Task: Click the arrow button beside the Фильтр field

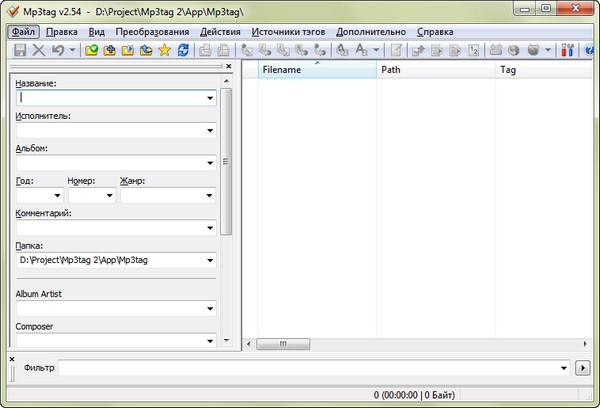Action: pos(582,368)
